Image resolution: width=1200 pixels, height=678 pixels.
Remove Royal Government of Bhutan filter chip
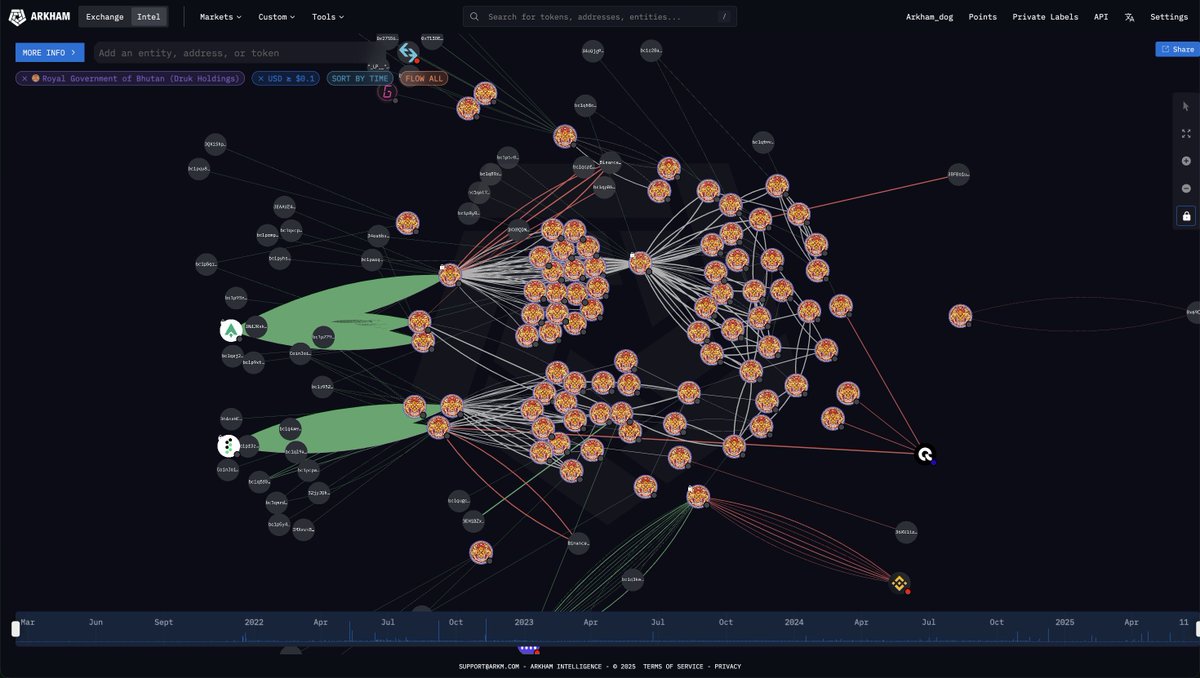click(x=24, y=78)
